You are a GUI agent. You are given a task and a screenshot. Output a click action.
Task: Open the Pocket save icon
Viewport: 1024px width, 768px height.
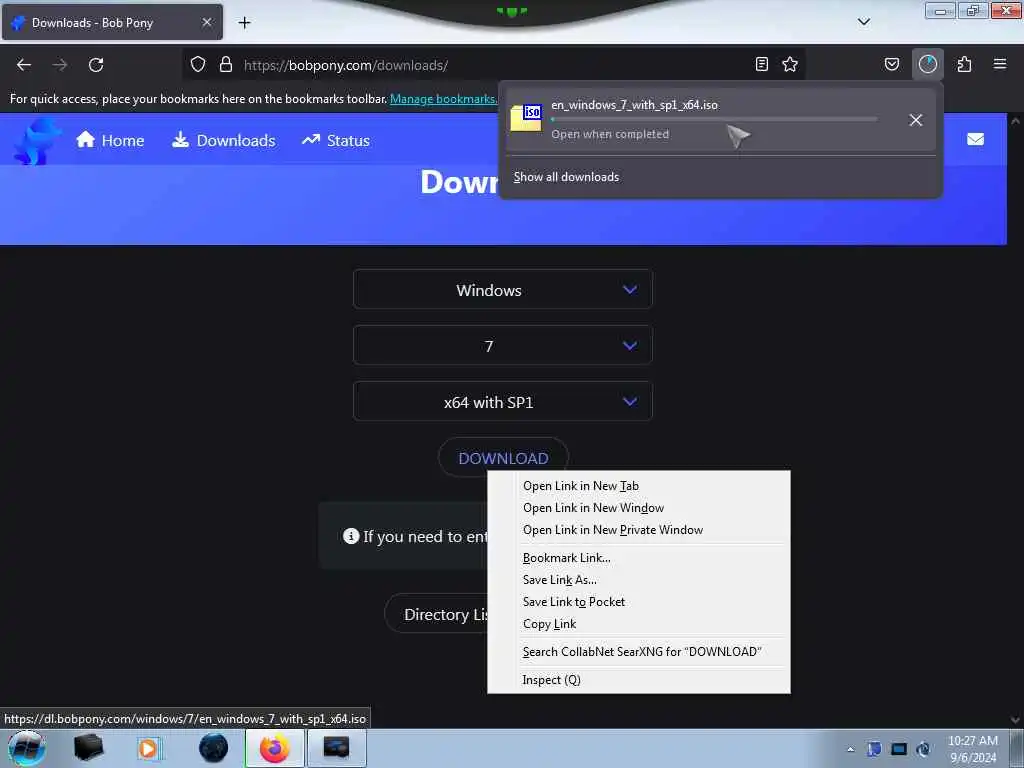[892, 64]
